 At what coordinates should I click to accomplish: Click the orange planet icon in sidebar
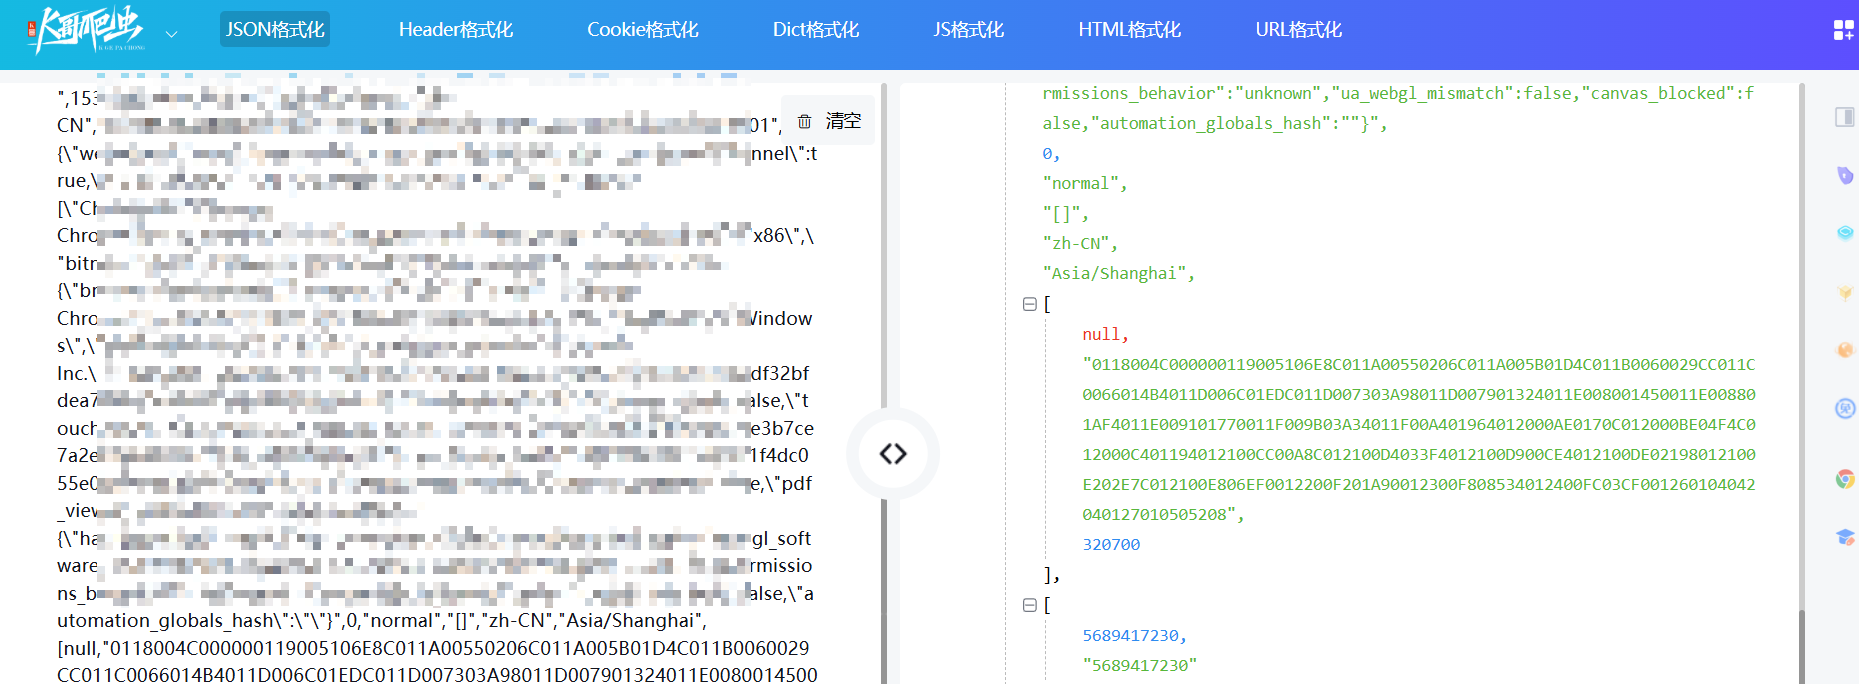tap(1845, 350)
